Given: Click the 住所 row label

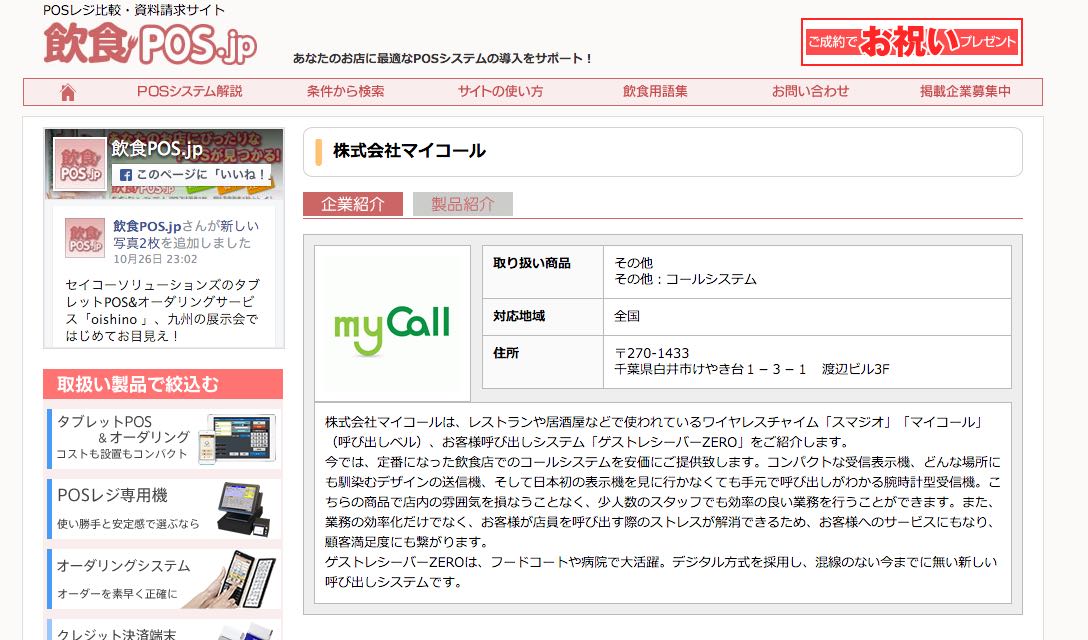Looking at the screenshot, I should click(506, 353).
